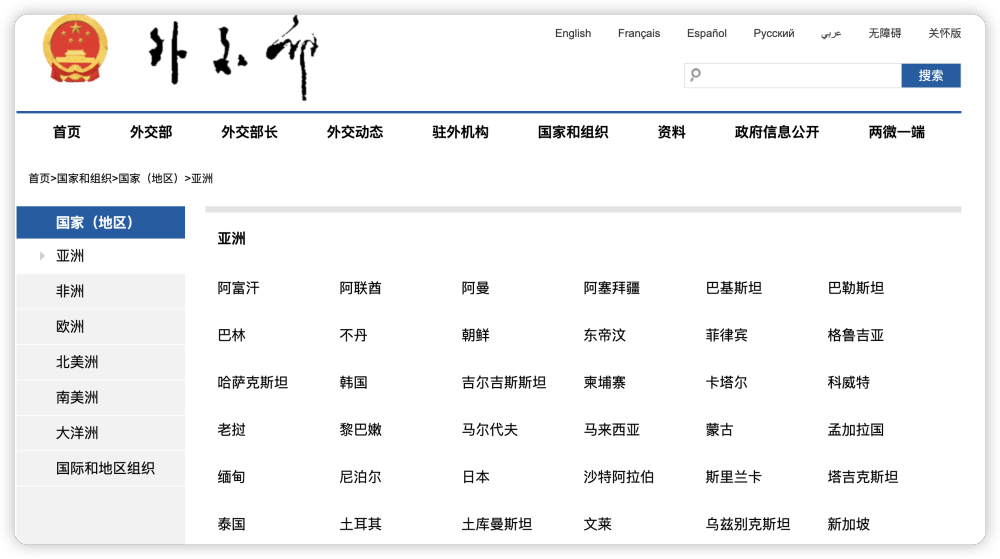Viewport: 1000px width, 559px height.
Task: Focus the search input field
Action: point(793,75)
